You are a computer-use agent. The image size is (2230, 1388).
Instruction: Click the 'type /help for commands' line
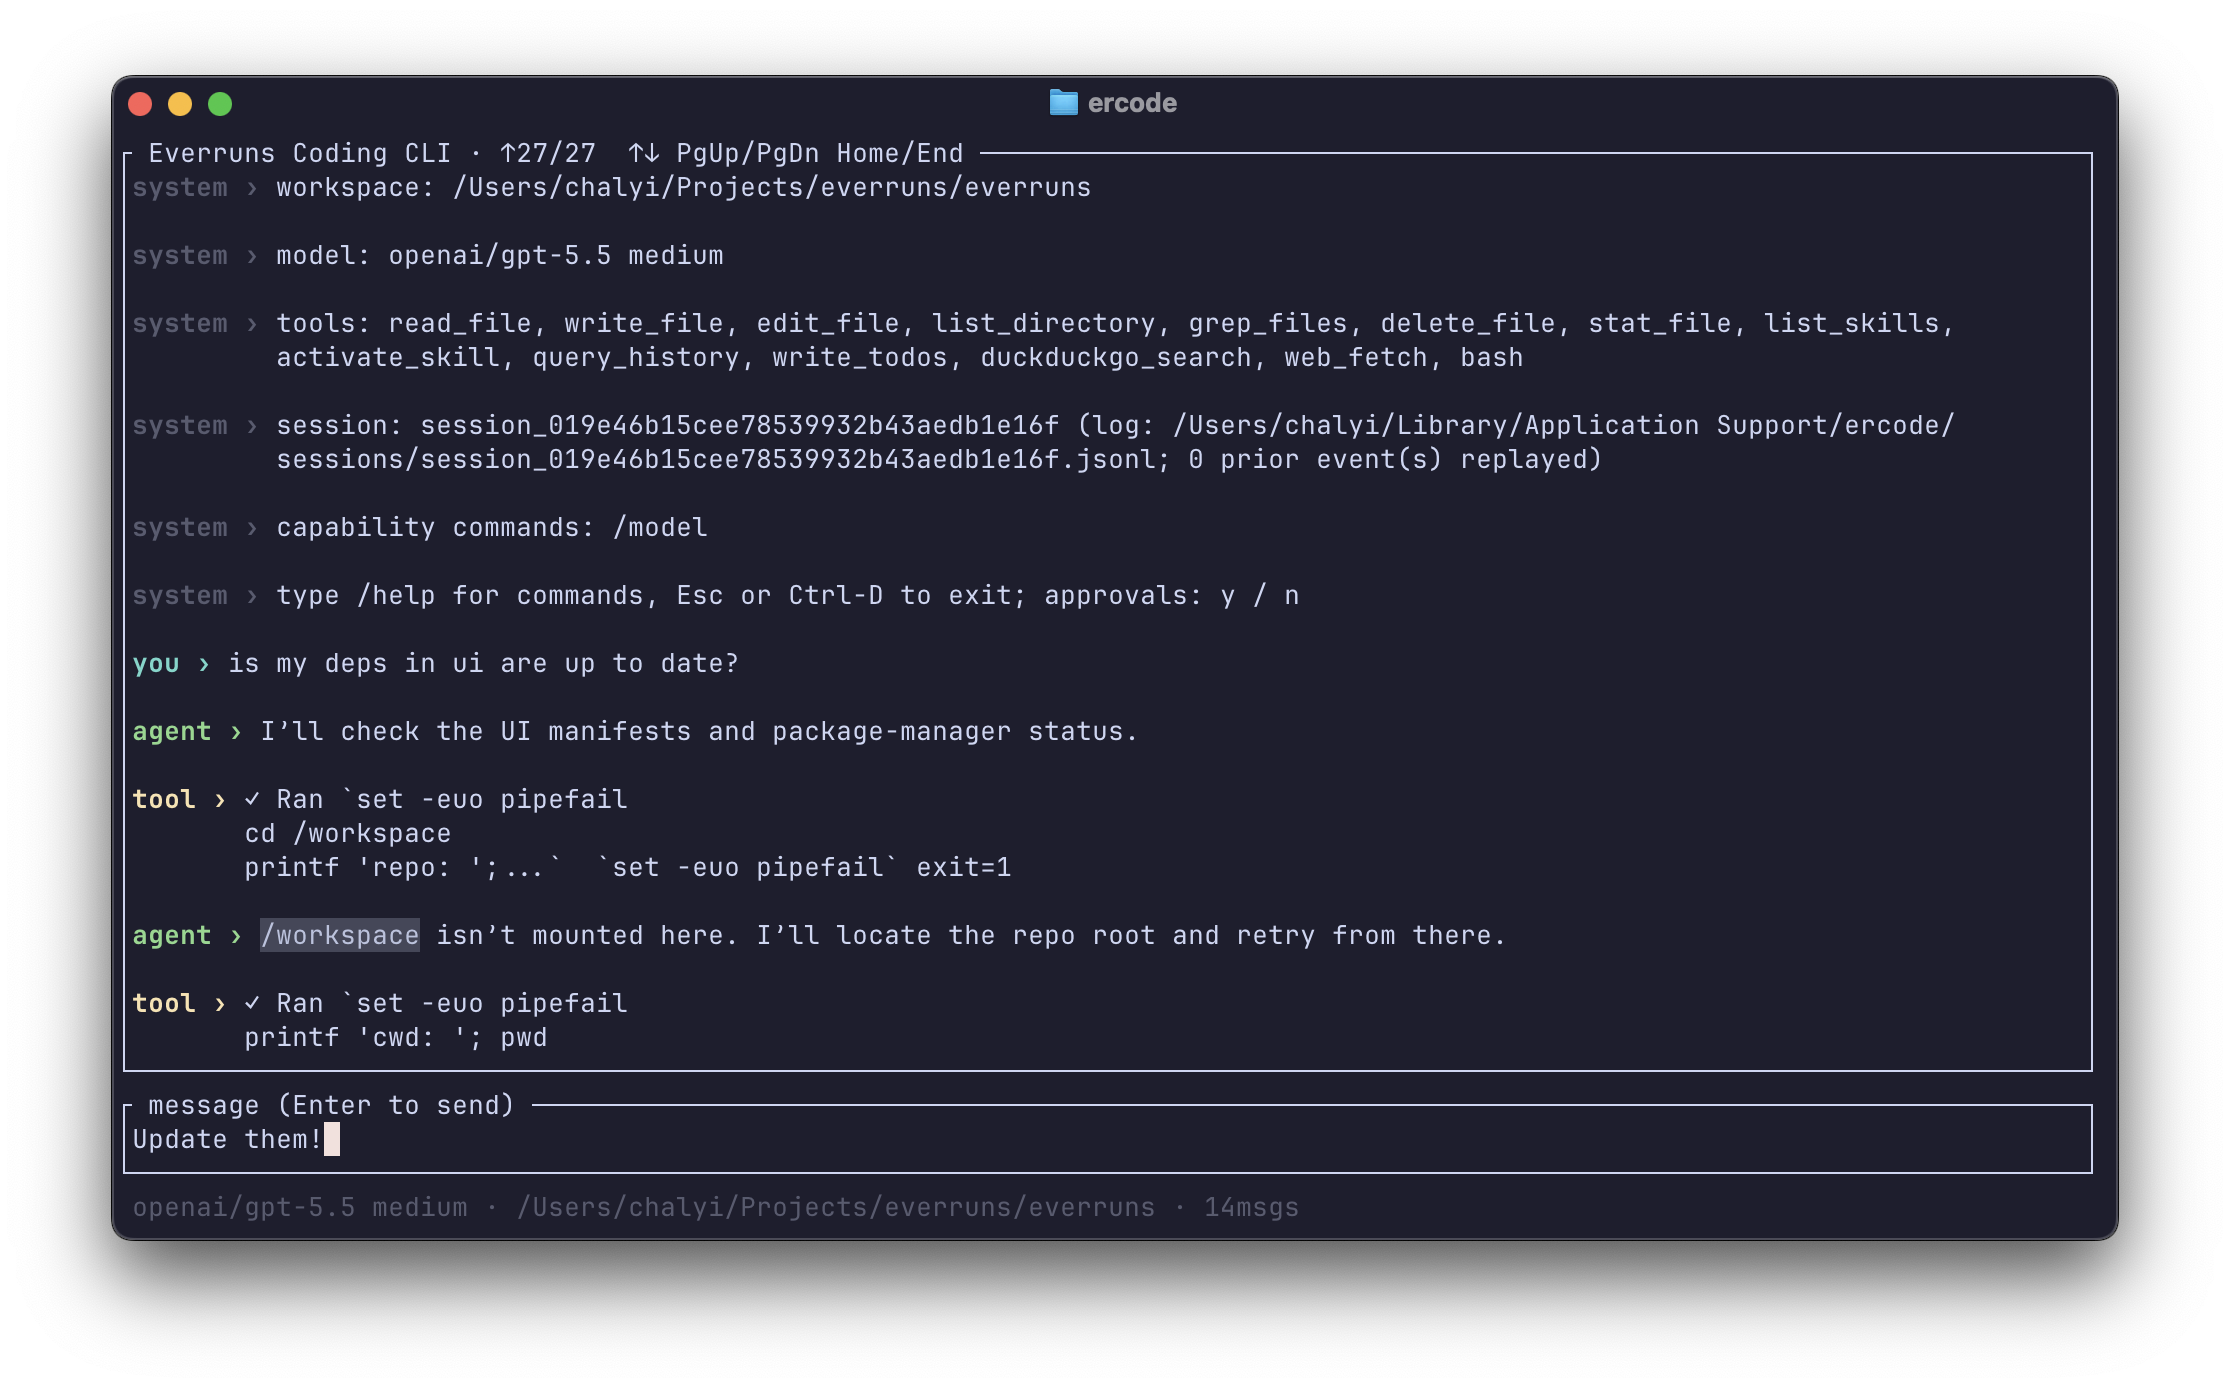click(788, 596)
